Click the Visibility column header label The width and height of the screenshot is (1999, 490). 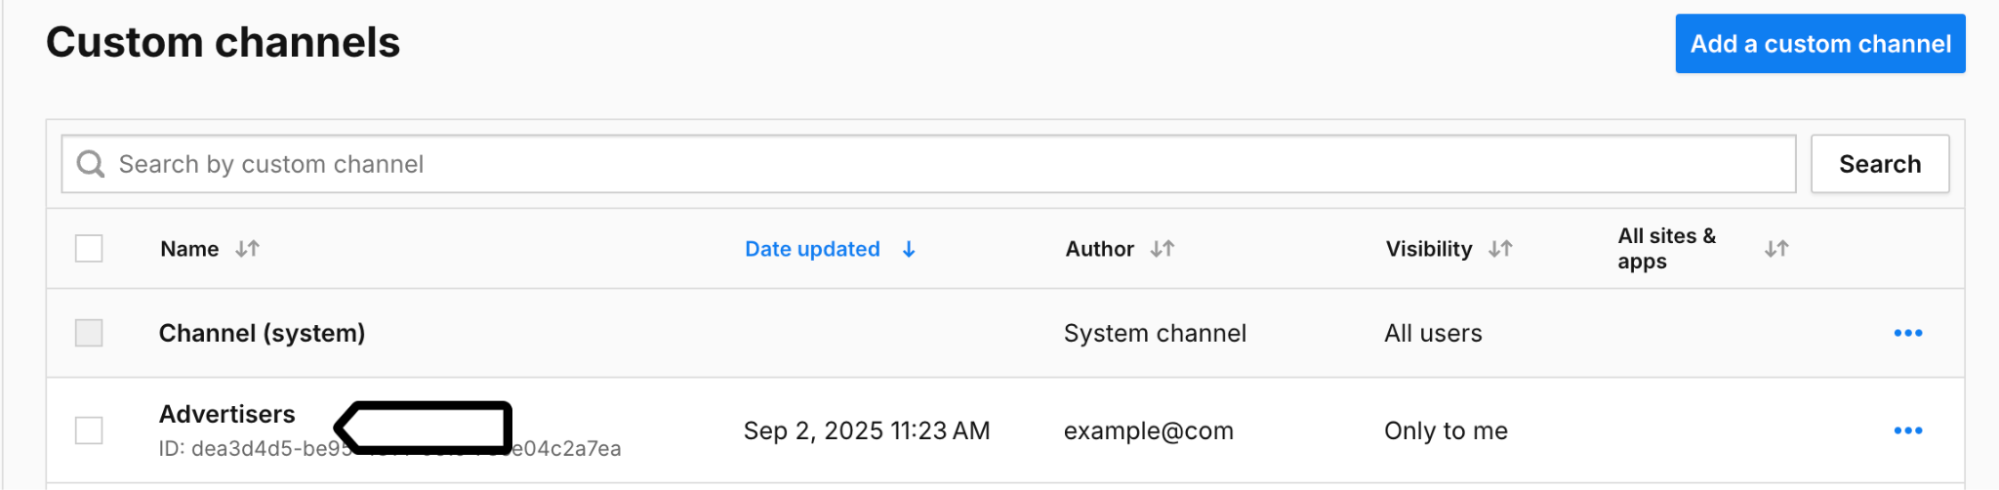coord(1428,249)
